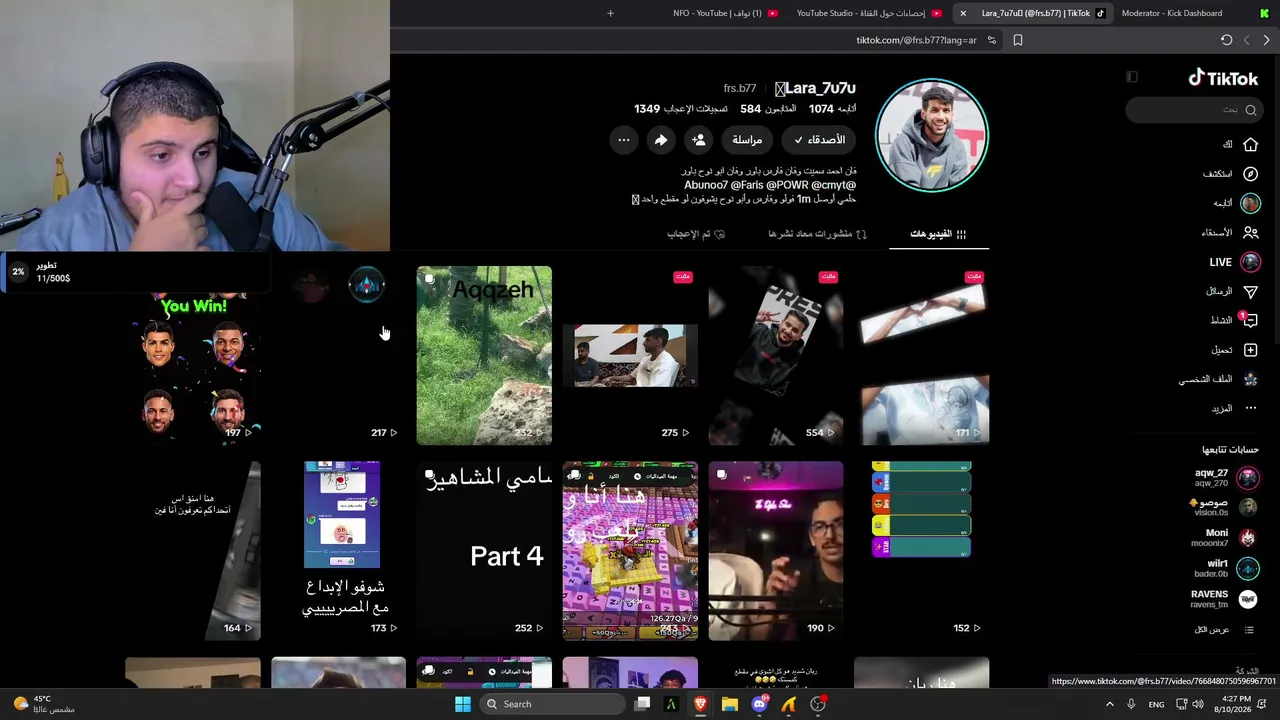Open a new browser tab
Image resolution: width=1280 pixels, height=720 pixels.
pyautogui.click(x=610, y=13)
